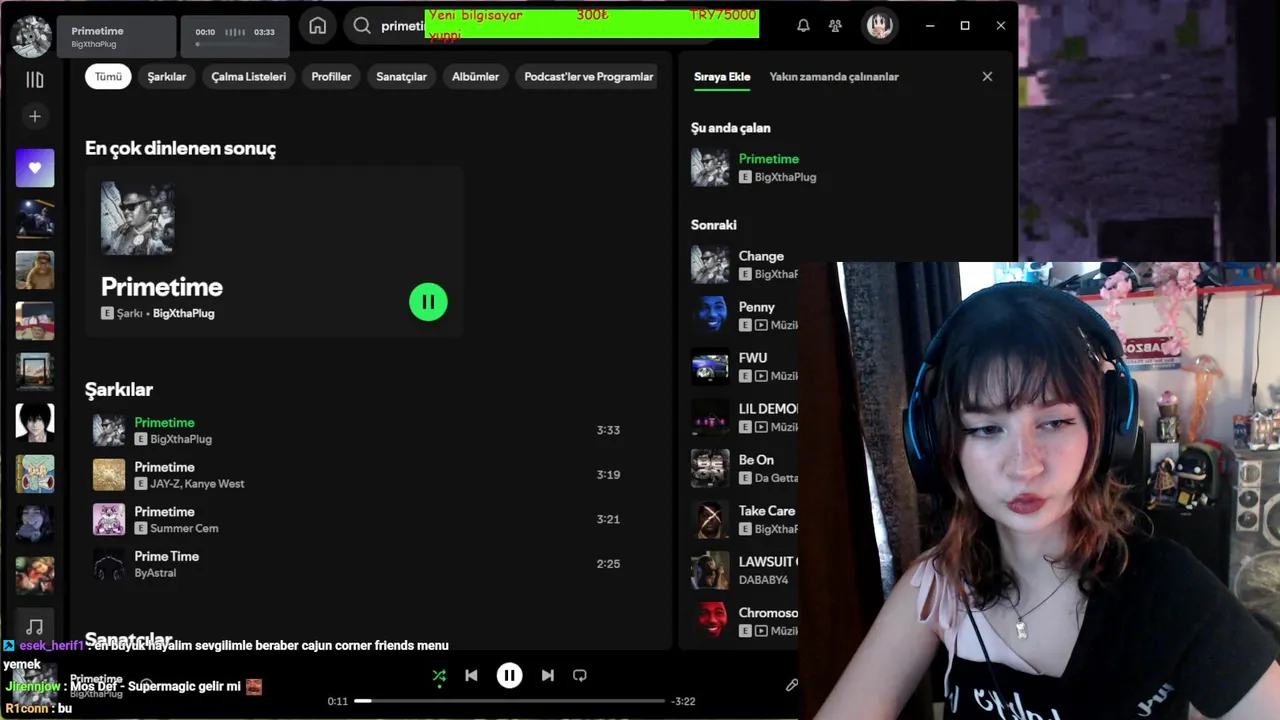Toggle repeat mode
This screenshot has height=720, width=1280.
[579, 676]
